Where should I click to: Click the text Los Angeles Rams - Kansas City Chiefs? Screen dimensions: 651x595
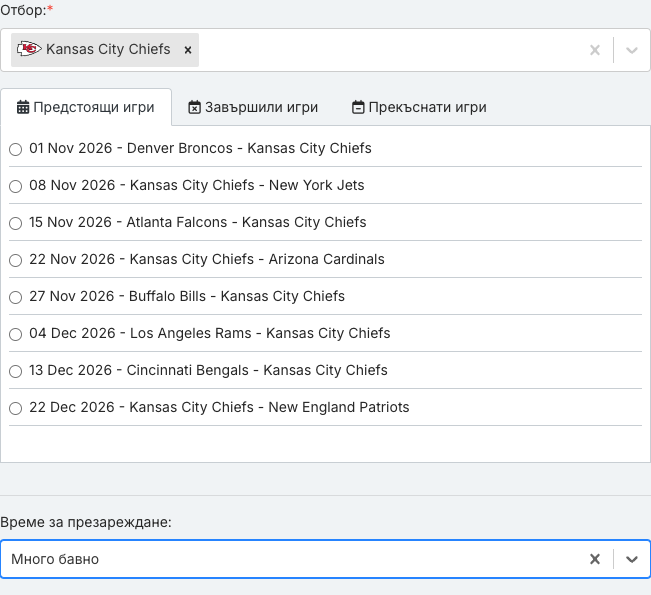260,333
